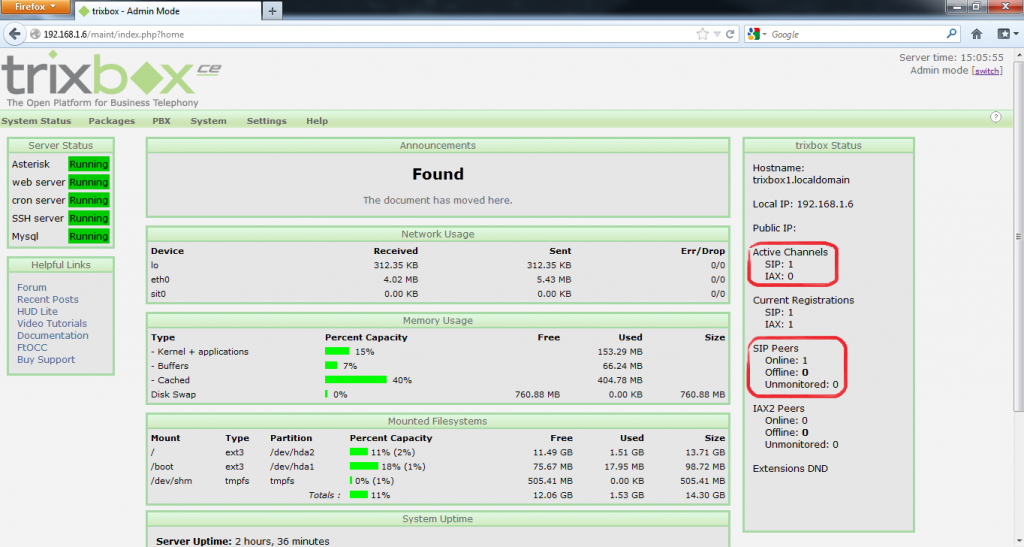
Task: Click sit0 device row
Action: tap(438, 294)
